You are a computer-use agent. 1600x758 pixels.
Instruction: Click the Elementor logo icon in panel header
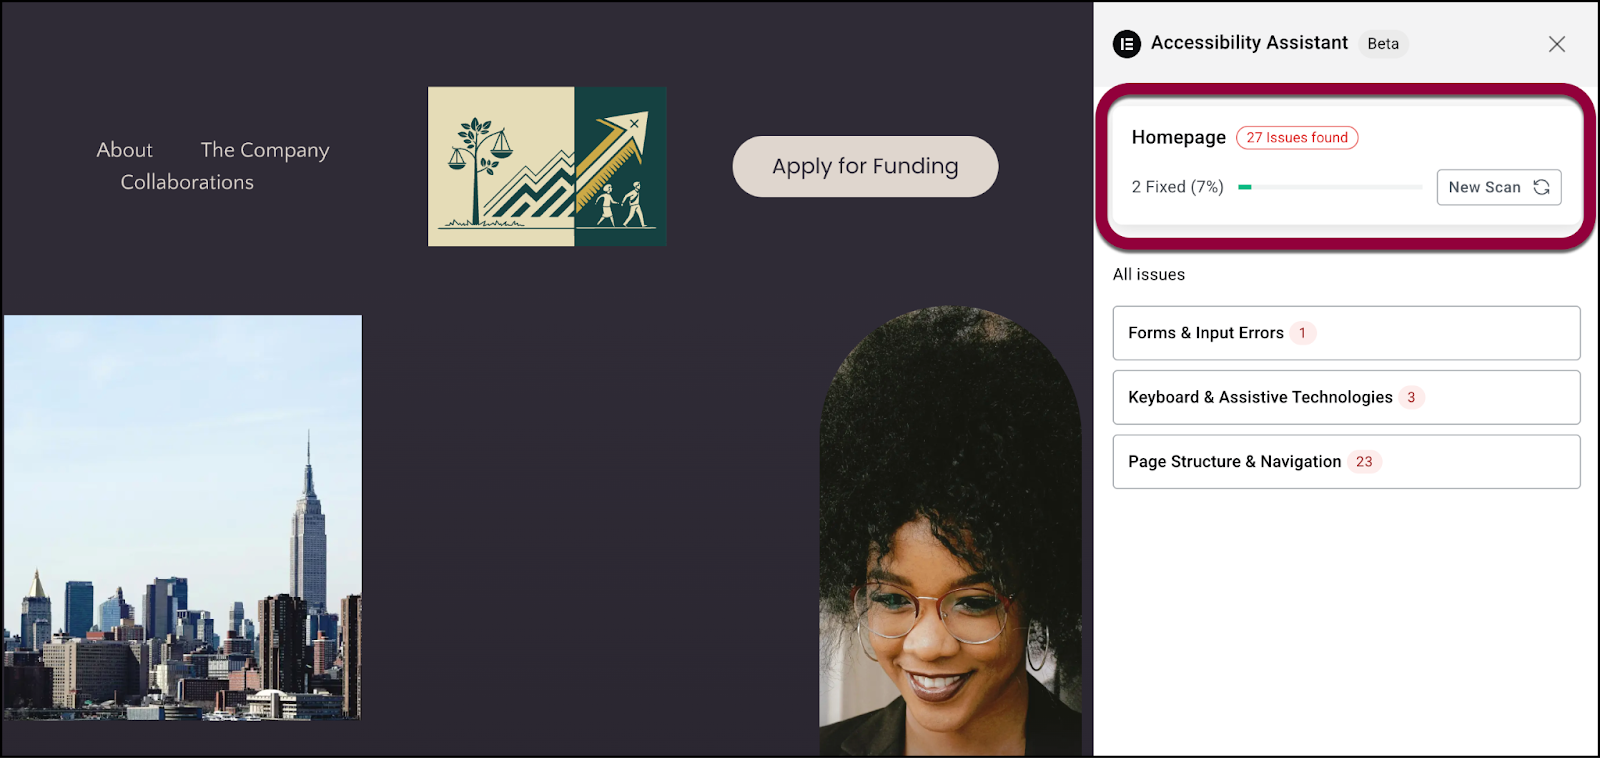pos(1127,44)
